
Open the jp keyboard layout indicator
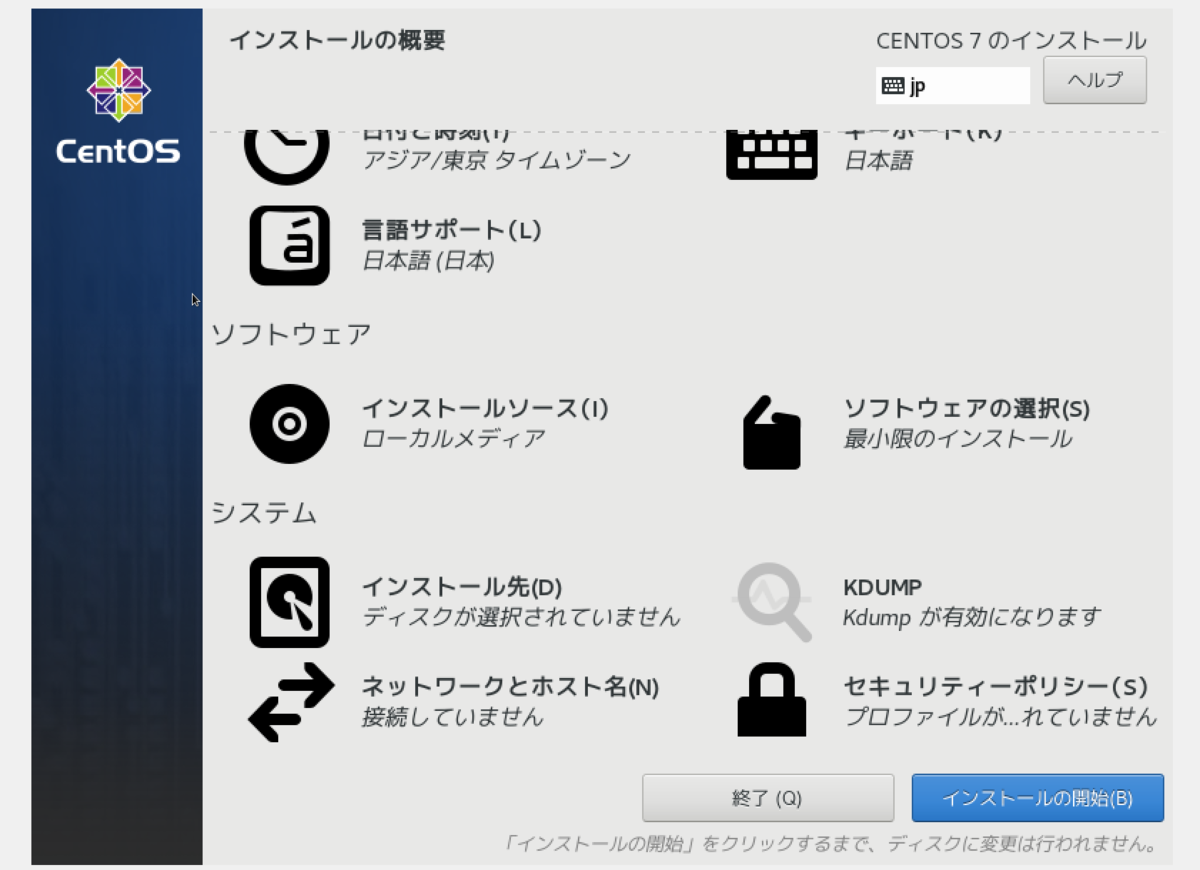(951, 85)
